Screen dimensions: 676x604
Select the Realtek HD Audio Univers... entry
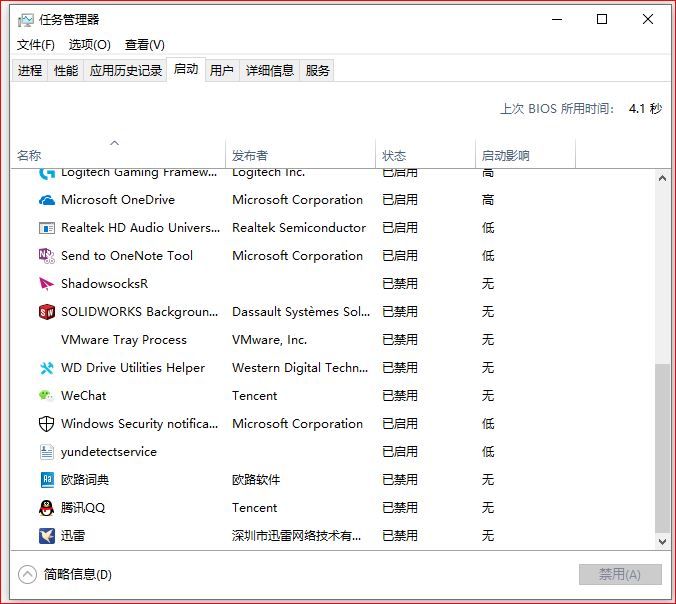[141, 228]
